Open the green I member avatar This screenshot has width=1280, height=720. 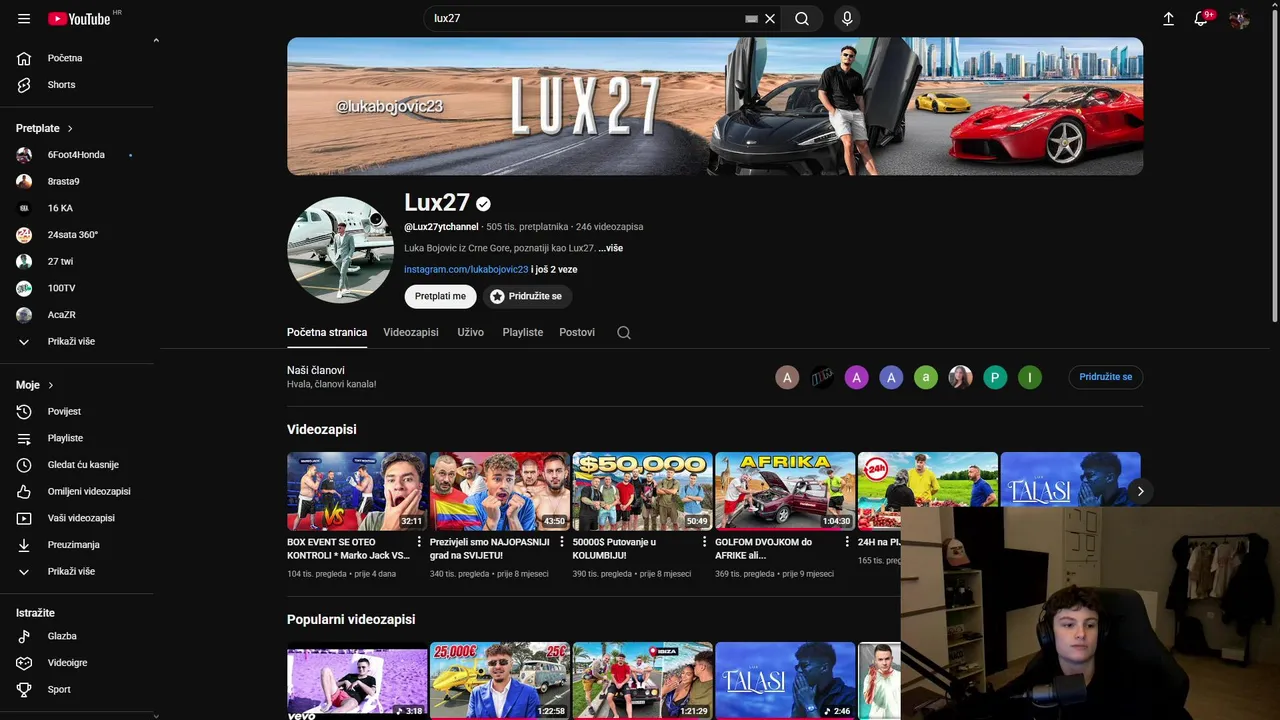(1030, 377)
